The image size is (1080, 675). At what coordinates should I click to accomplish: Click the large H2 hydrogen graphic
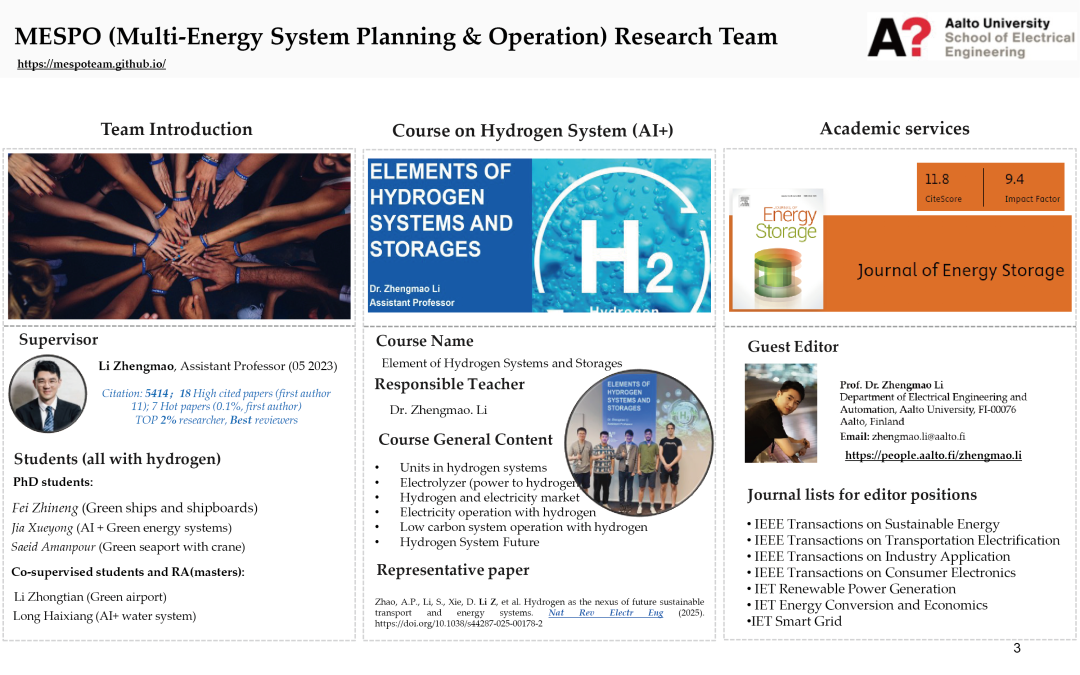621,236
